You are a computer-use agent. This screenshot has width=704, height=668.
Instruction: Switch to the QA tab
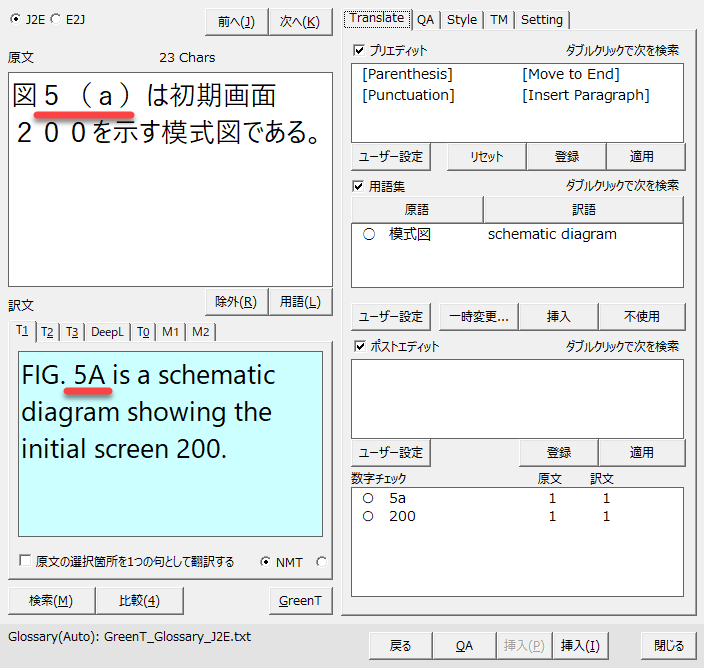click(426, 19)
